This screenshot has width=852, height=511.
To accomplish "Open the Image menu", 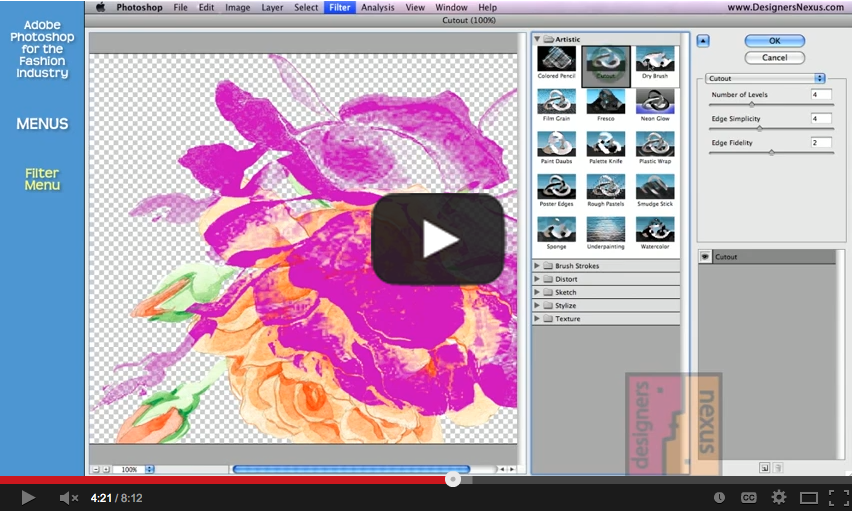I will click(237, 7).
